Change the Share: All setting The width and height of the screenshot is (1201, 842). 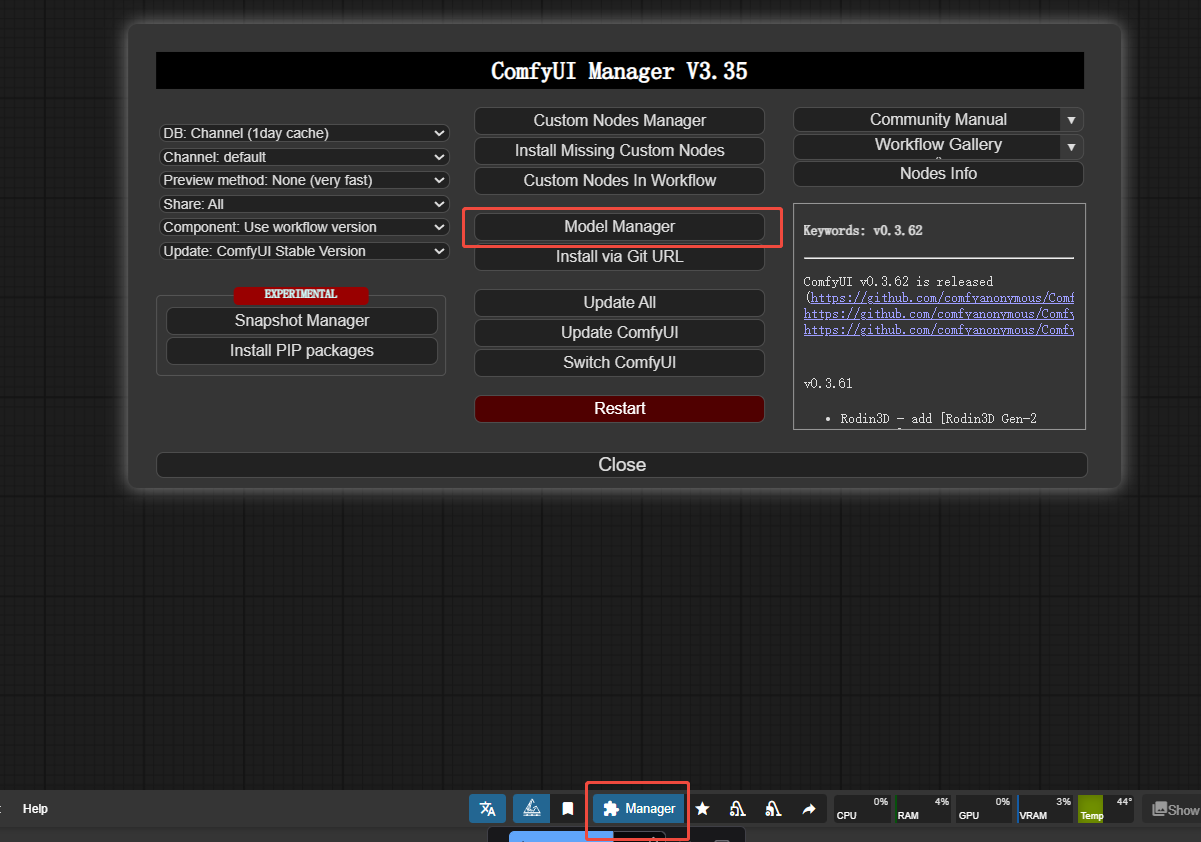pyautogui.click(x=304, y=203)
